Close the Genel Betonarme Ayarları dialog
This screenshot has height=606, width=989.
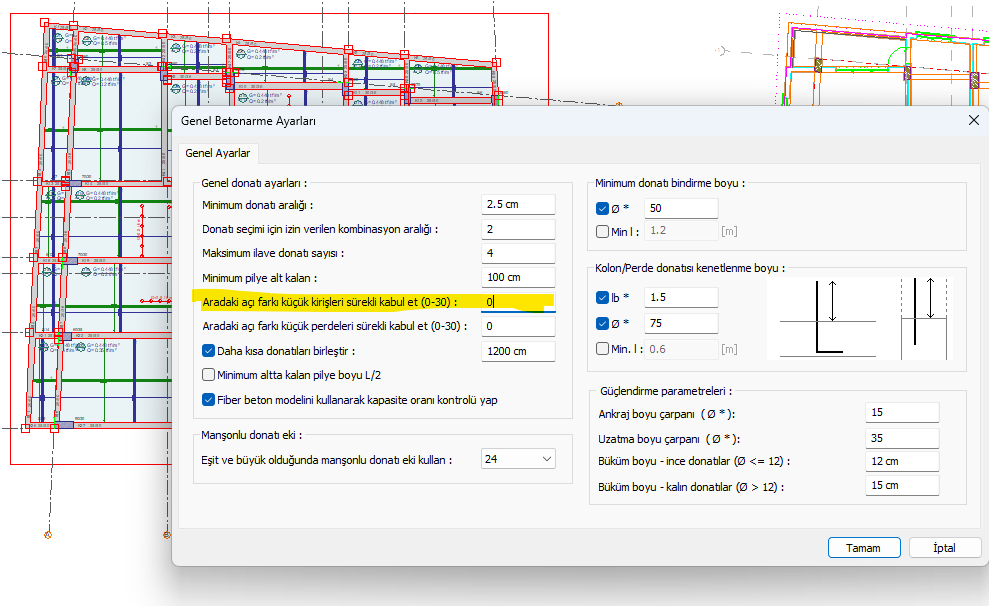(975, 120)
